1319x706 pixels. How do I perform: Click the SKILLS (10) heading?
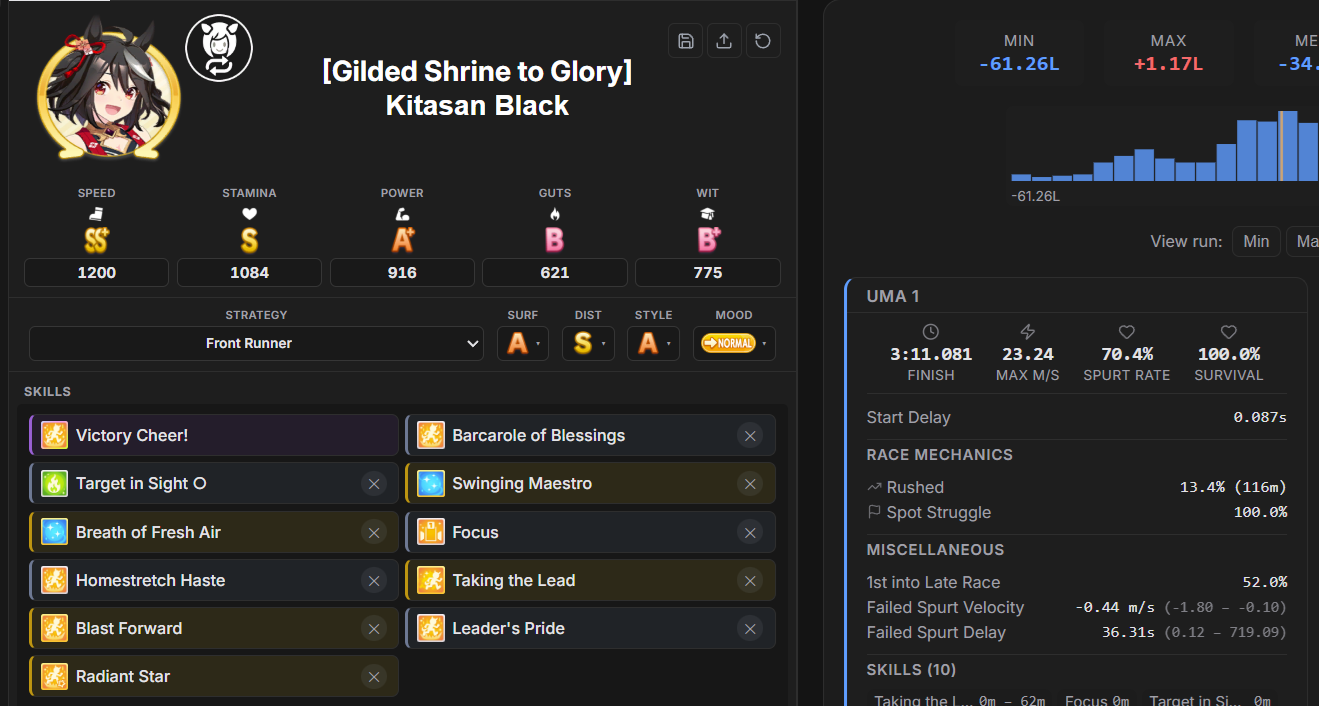913,669
